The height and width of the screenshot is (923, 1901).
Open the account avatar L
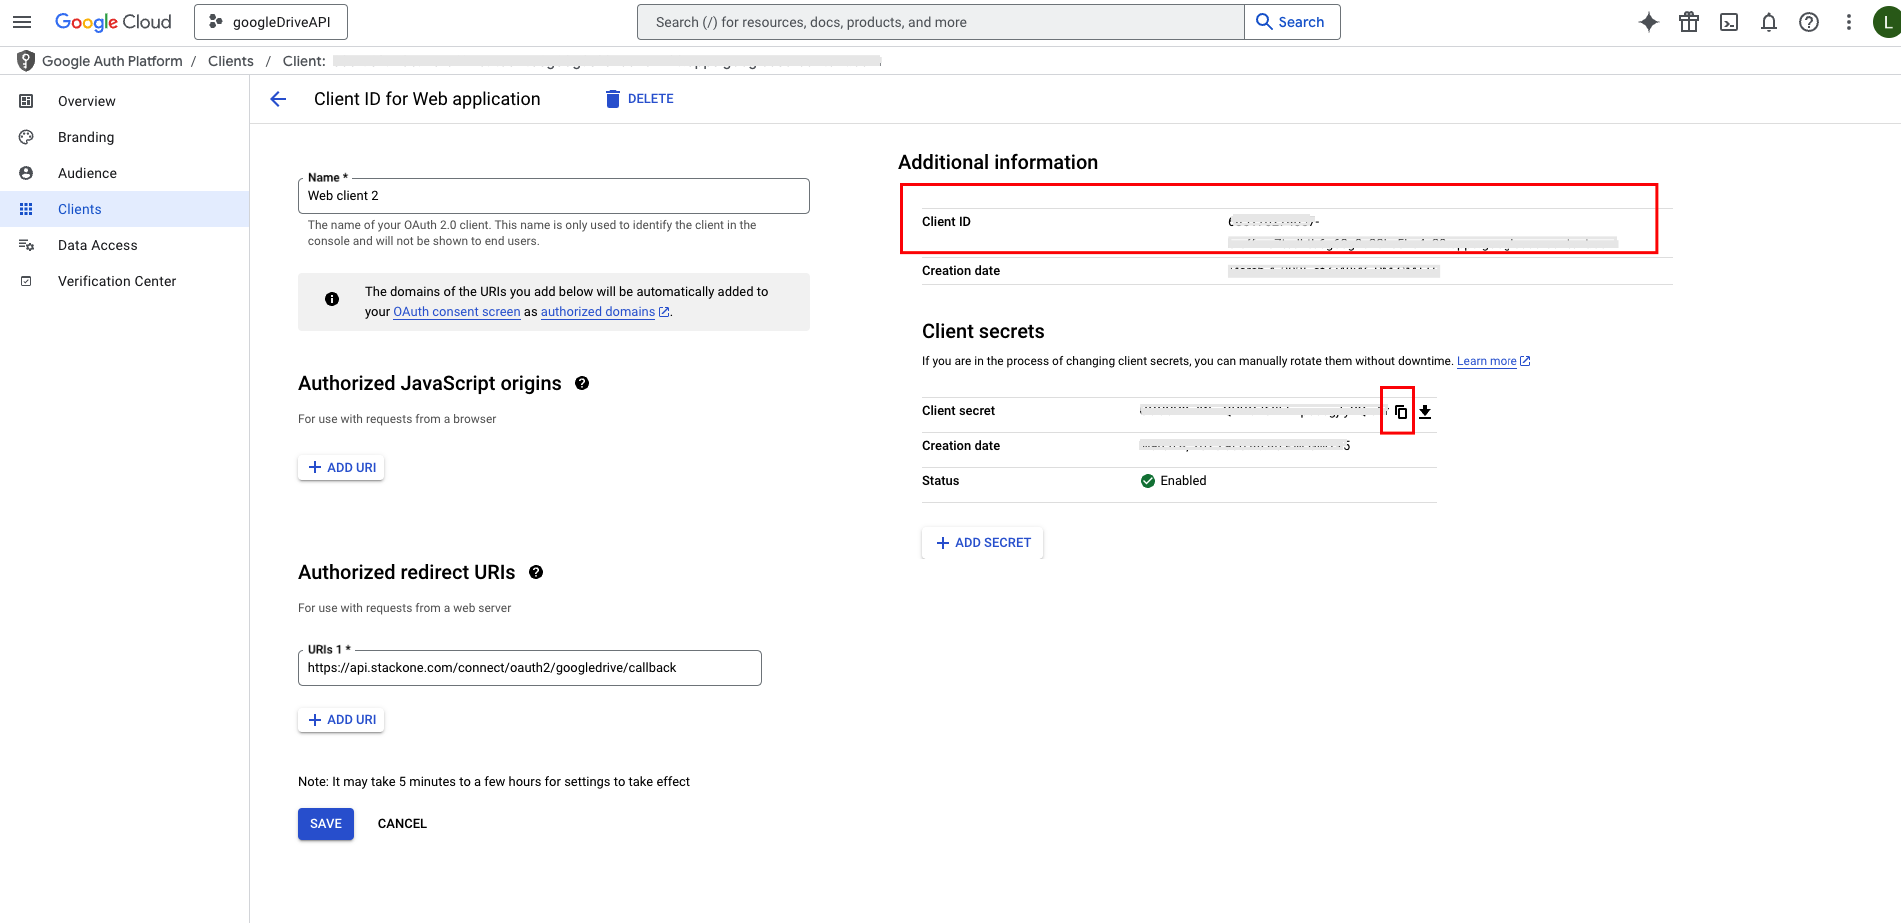pos(1887,22)
